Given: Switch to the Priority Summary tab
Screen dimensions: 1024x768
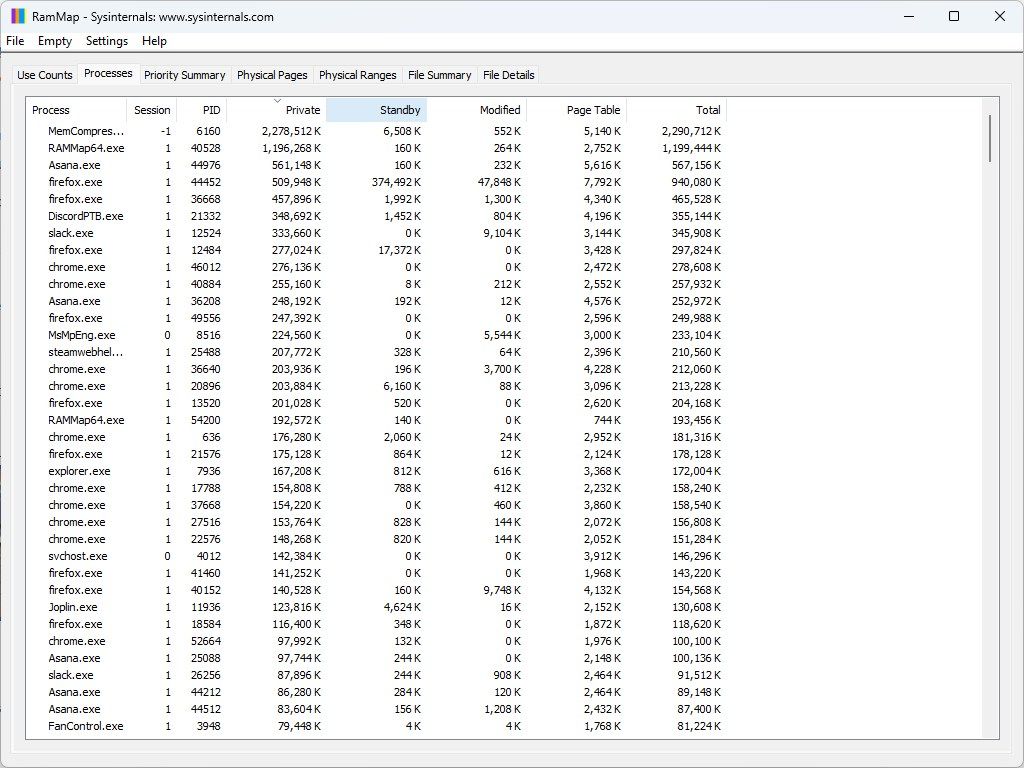Looking at the screenshot, I should pos(184,75).
